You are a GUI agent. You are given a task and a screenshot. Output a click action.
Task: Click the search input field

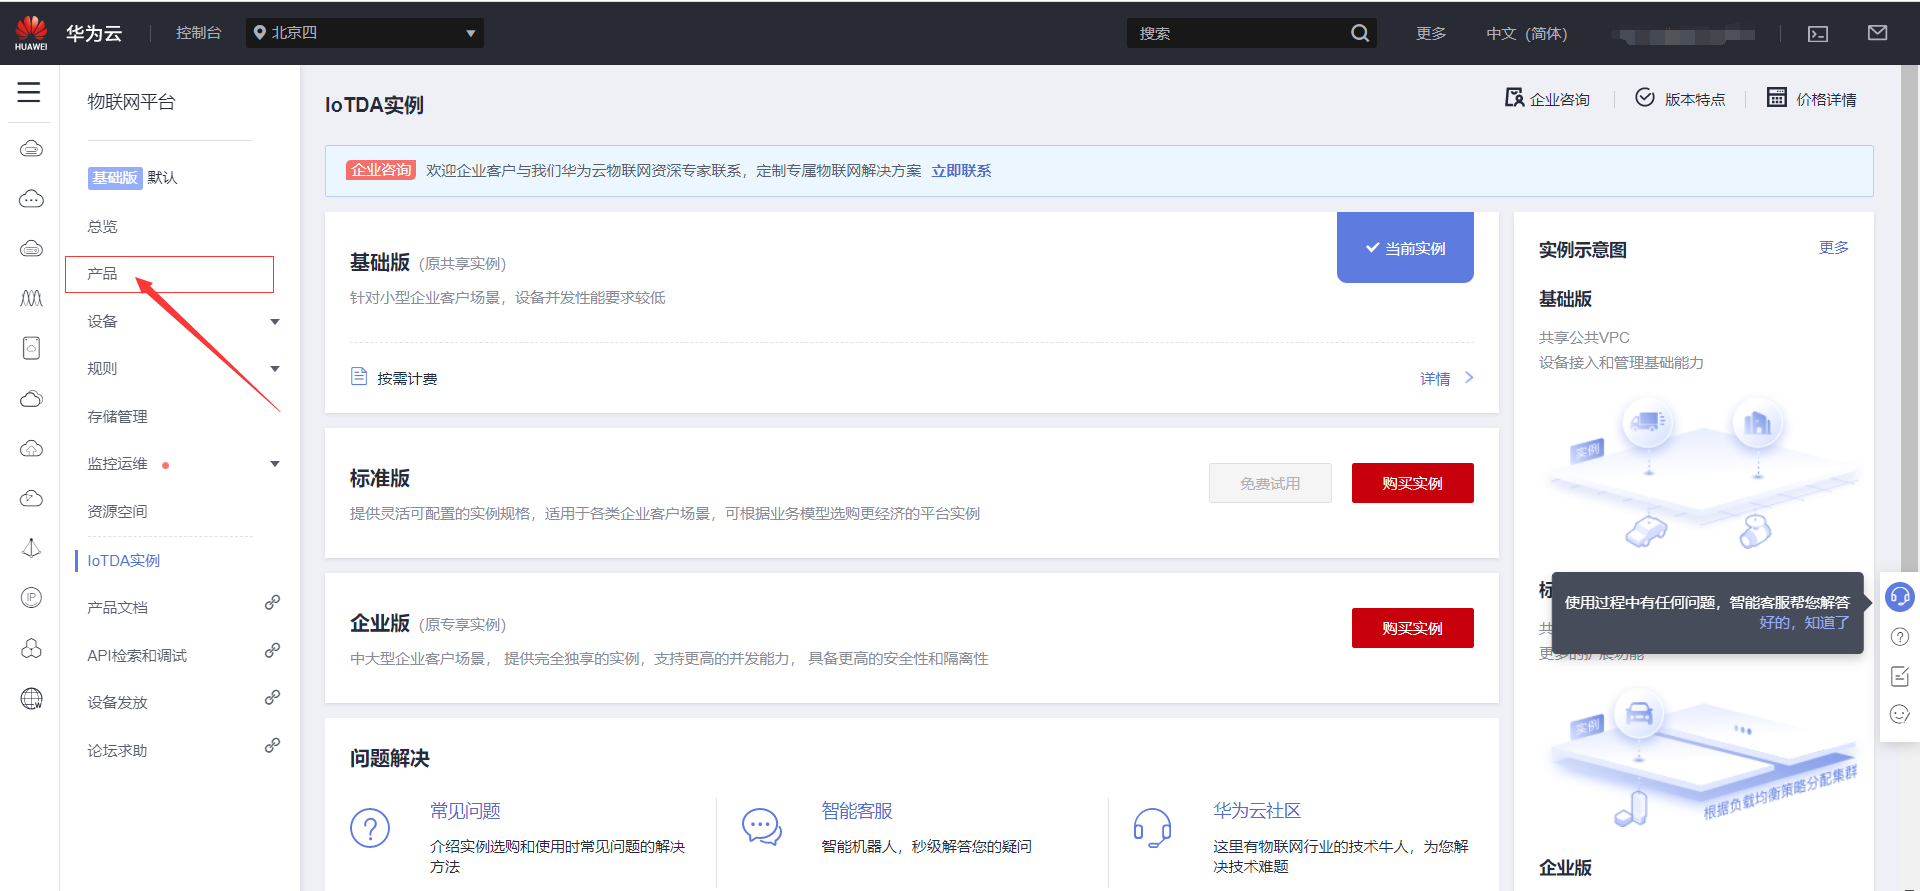pos(1240,33)
